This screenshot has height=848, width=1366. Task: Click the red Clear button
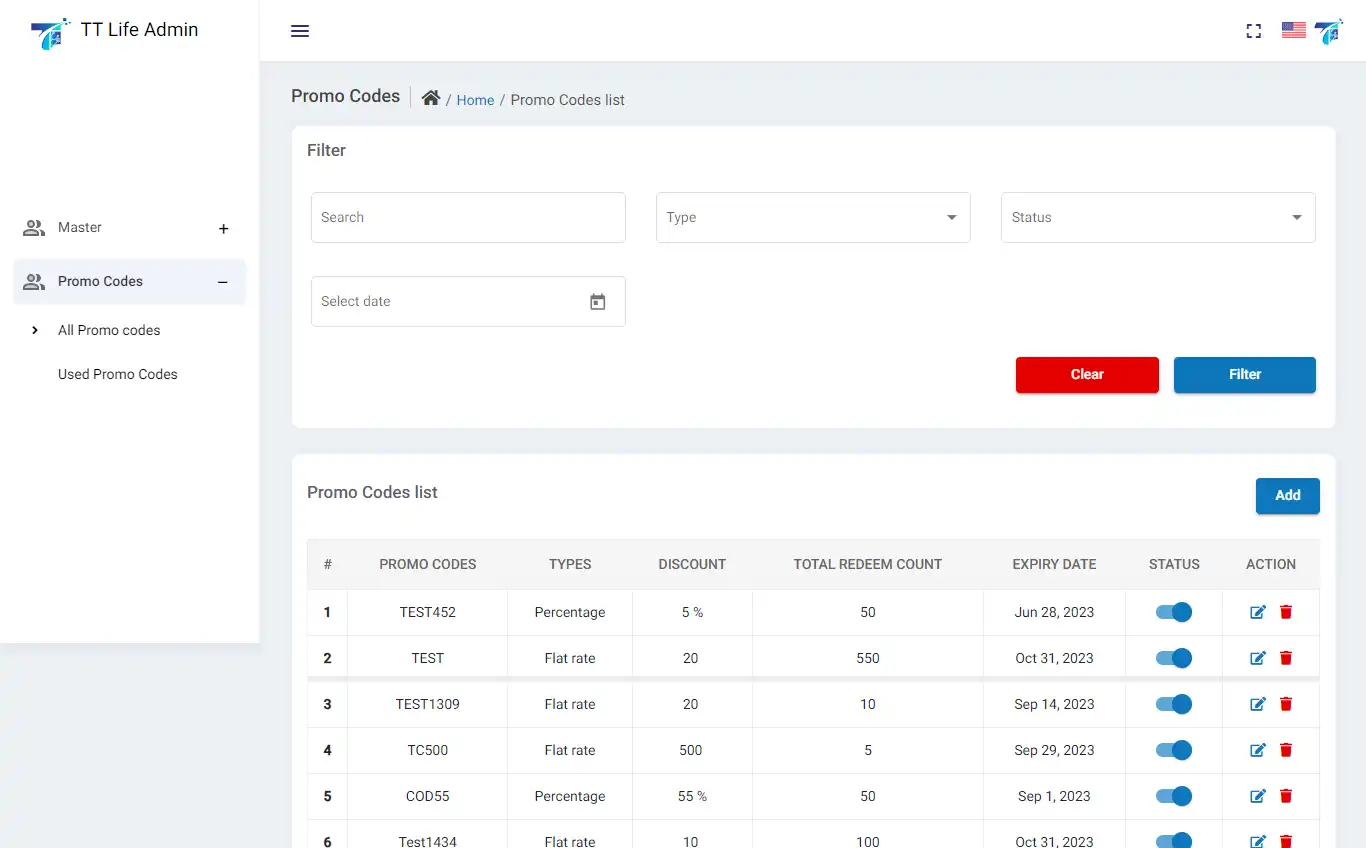(1087, 375)
